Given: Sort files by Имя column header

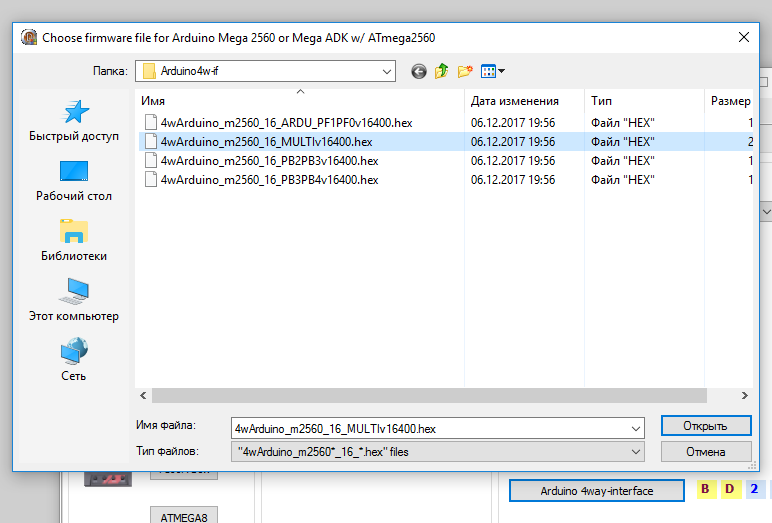Looking at the screenshot, I should coord(300,101).
